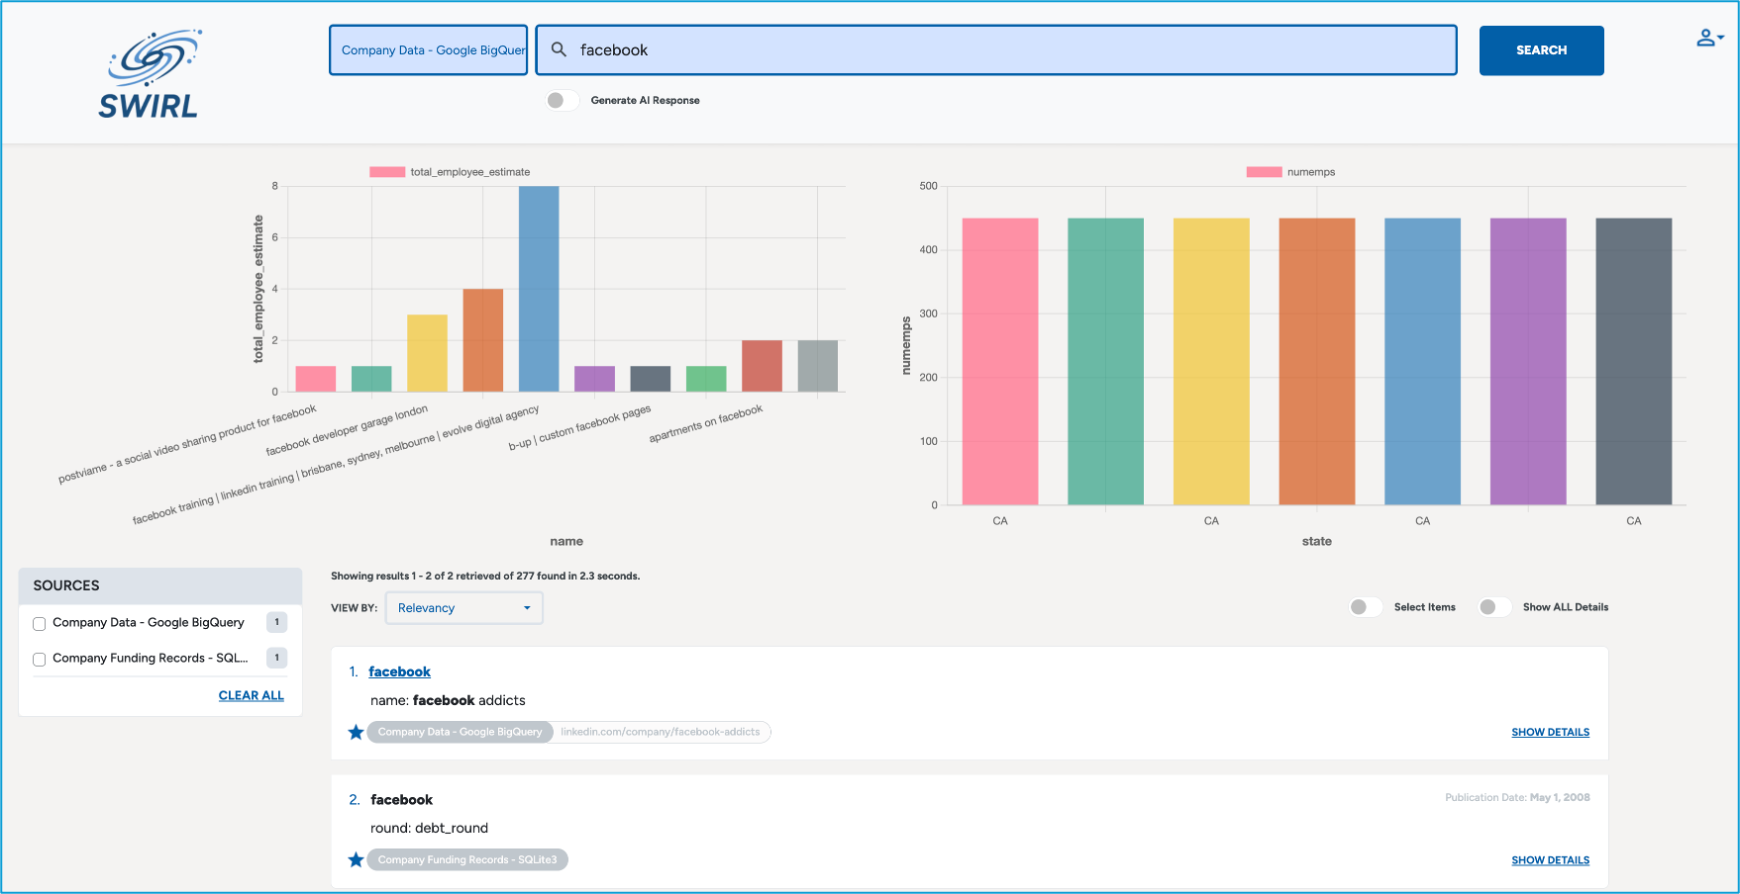This screenshot has width=1740, height=894.
Task: Click 'apartments on facebook' axis label
Action: pyautogui.click(x=706, y=424)
